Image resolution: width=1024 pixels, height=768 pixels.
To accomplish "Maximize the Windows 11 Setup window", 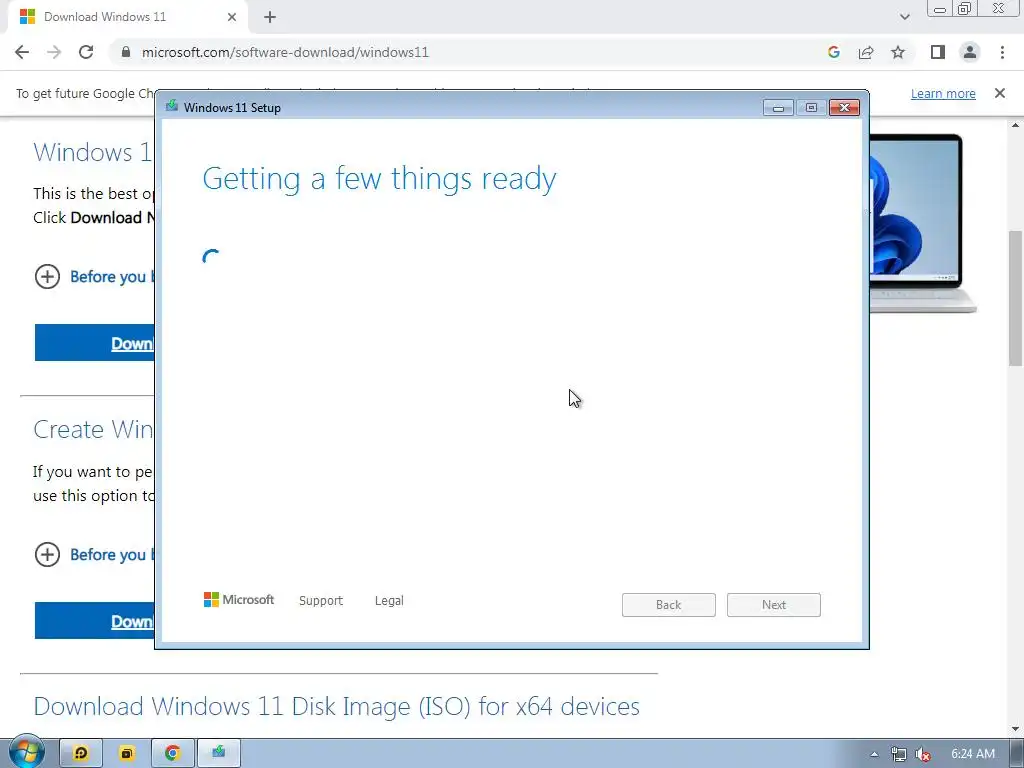I will click(x=811, y=108).
